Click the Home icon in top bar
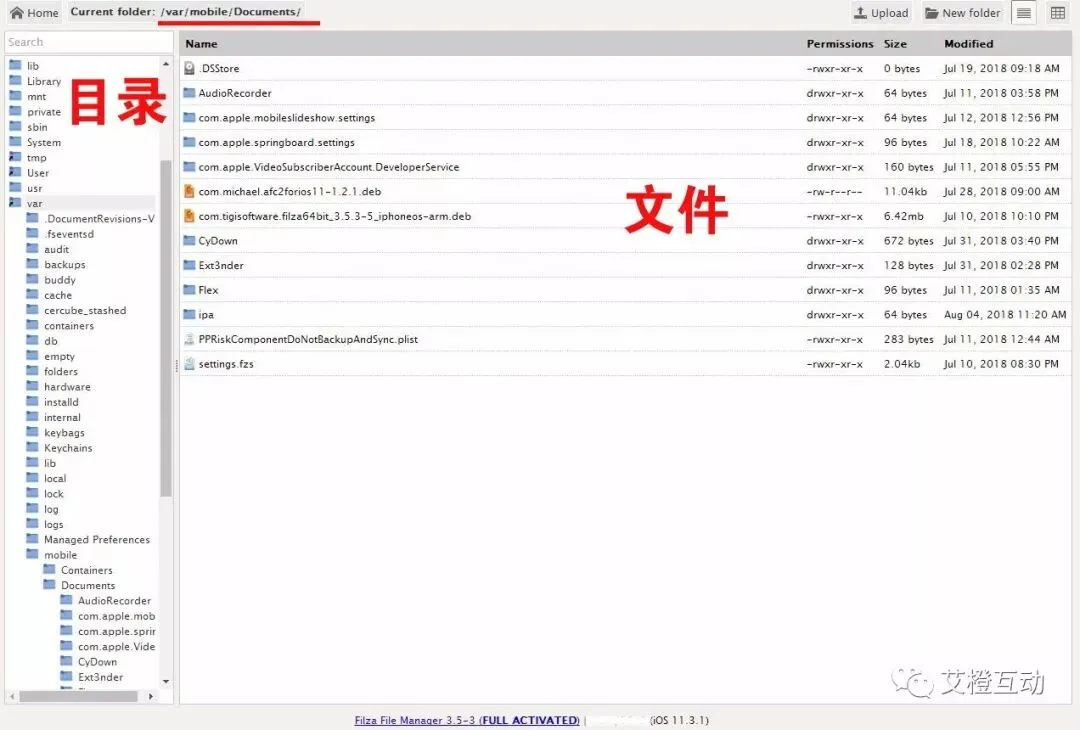1080x730 pixels. pyautogui.click(x=17, y=12)
